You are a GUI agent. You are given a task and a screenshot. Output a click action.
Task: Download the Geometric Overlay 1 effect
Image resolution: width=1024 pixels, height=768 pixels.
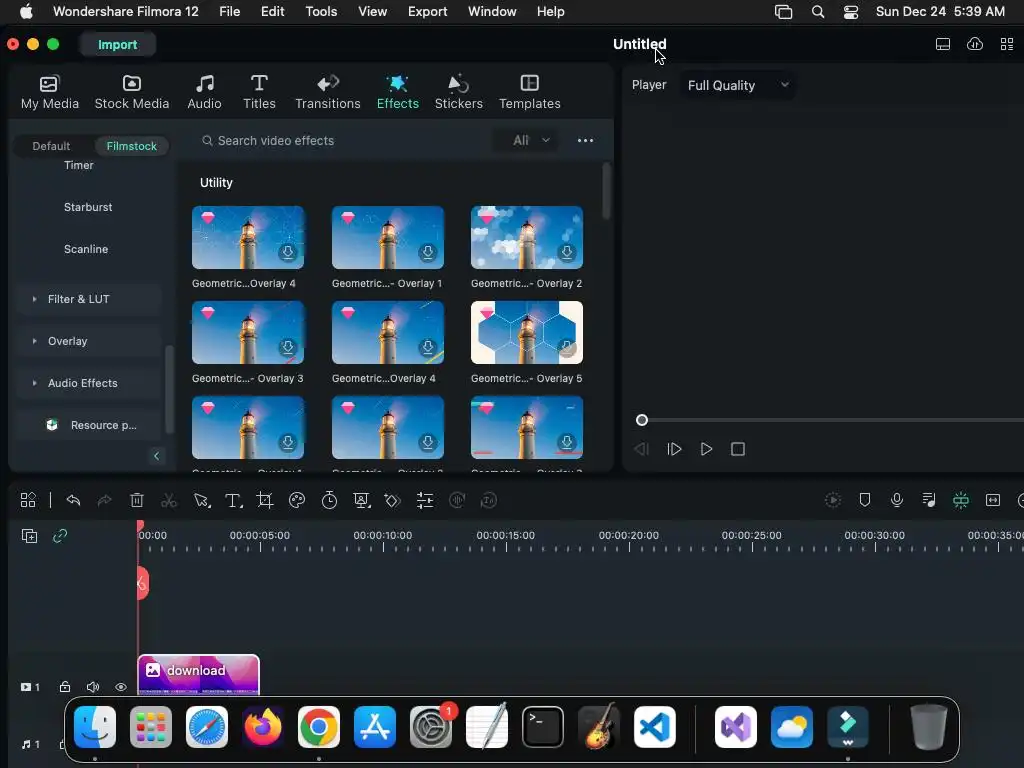[428, 252]
